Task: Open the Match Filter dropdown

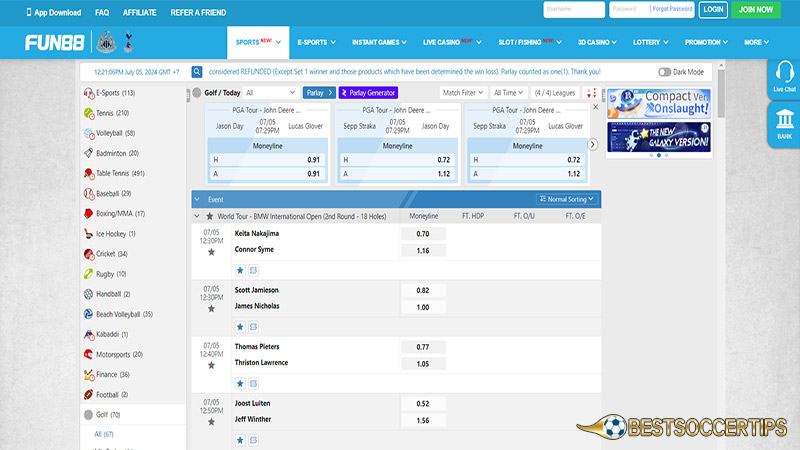Action: coord(463,93)
